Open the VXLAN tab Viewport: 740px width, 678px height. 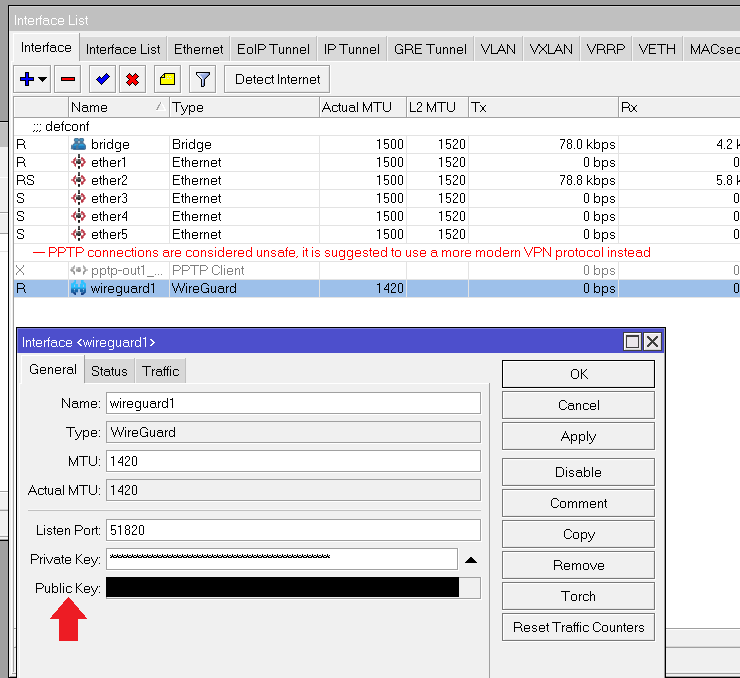pyautogui.click(x=551, y=49)
